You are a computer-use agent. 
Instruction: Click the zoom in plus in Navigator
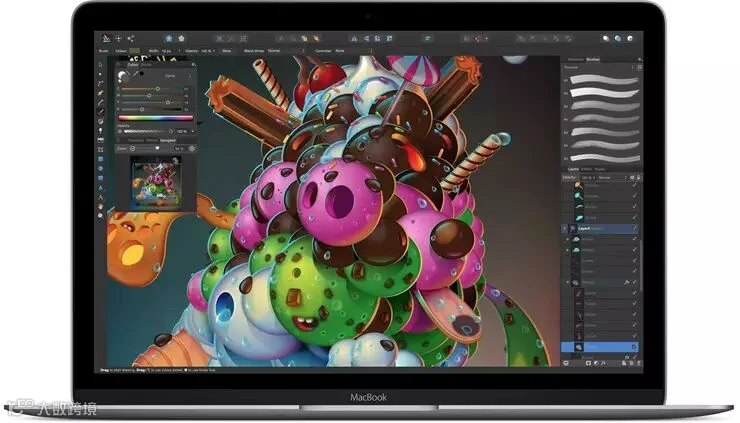[192, 148]
